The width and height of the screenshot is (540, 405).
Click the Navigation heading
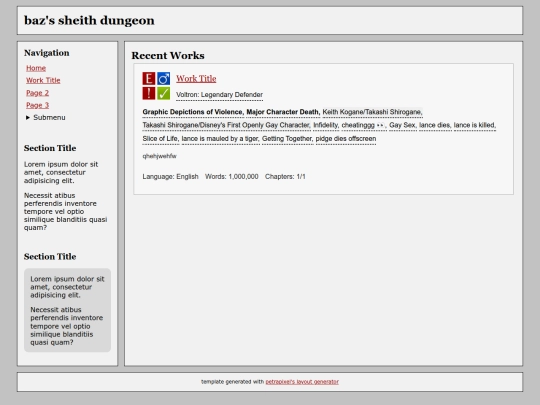(46, 53)
